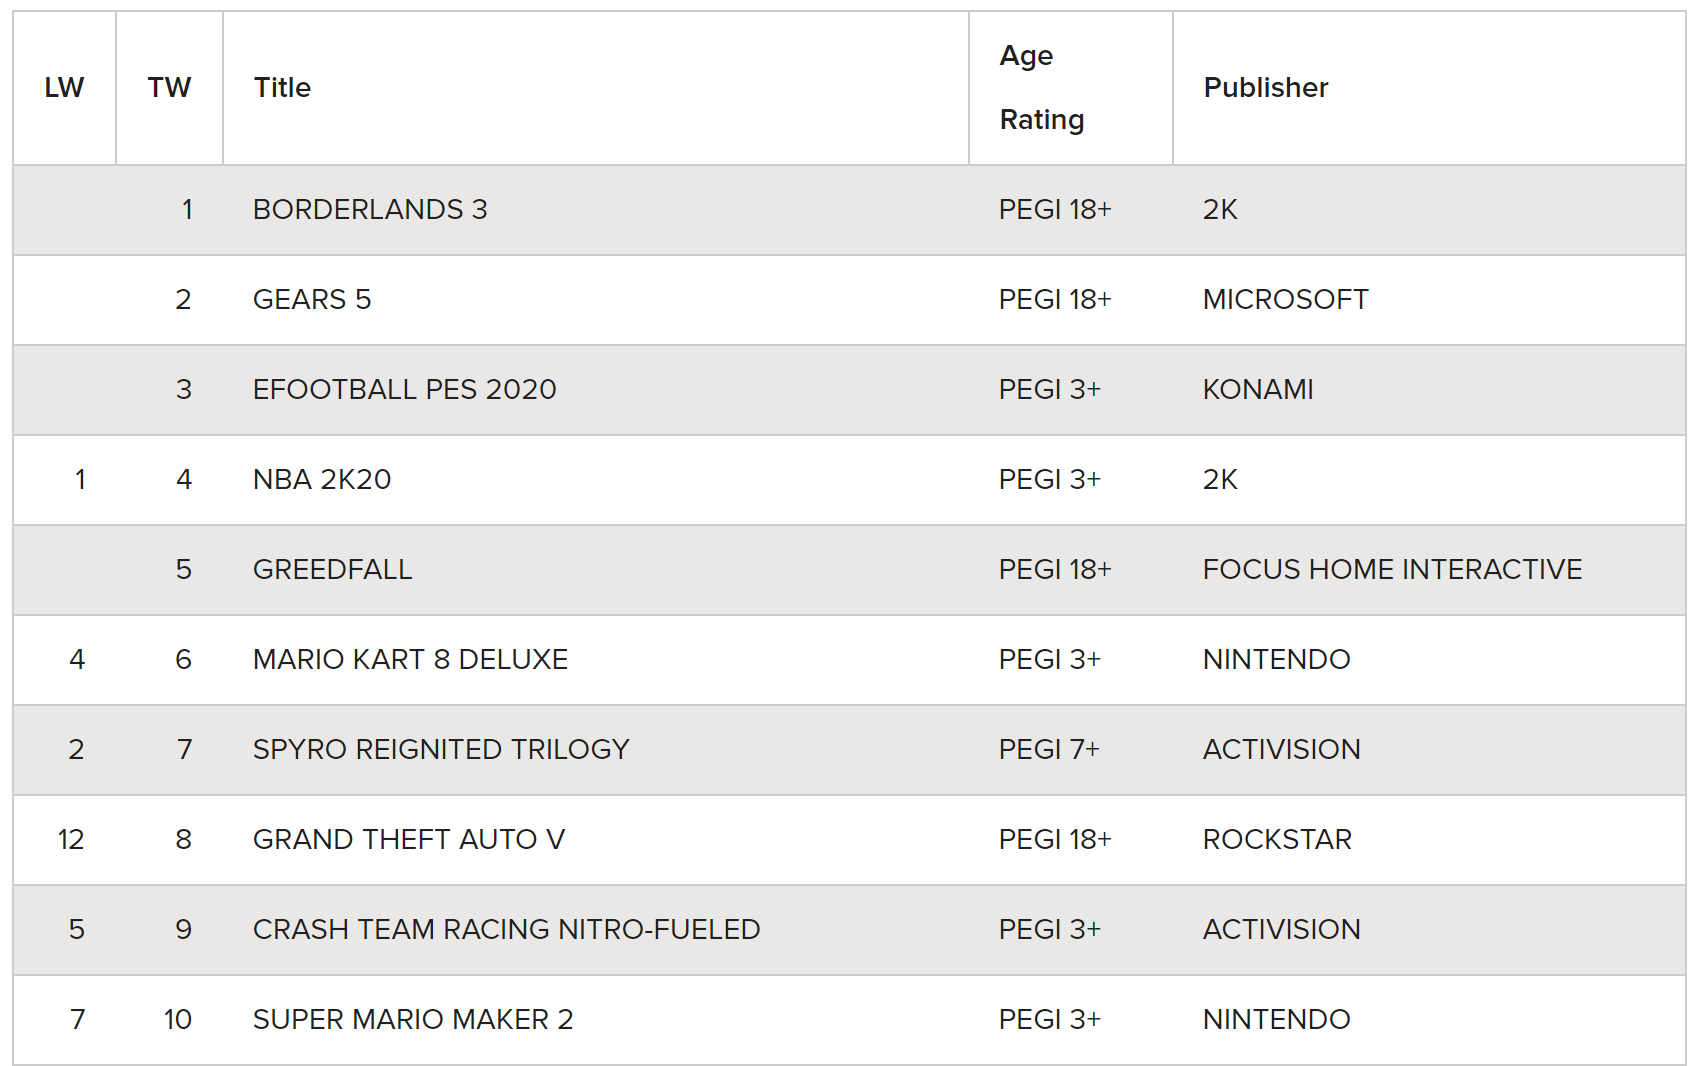
Task: Click the NBA 2K20 title cell
Action: (x=322, y=480)
